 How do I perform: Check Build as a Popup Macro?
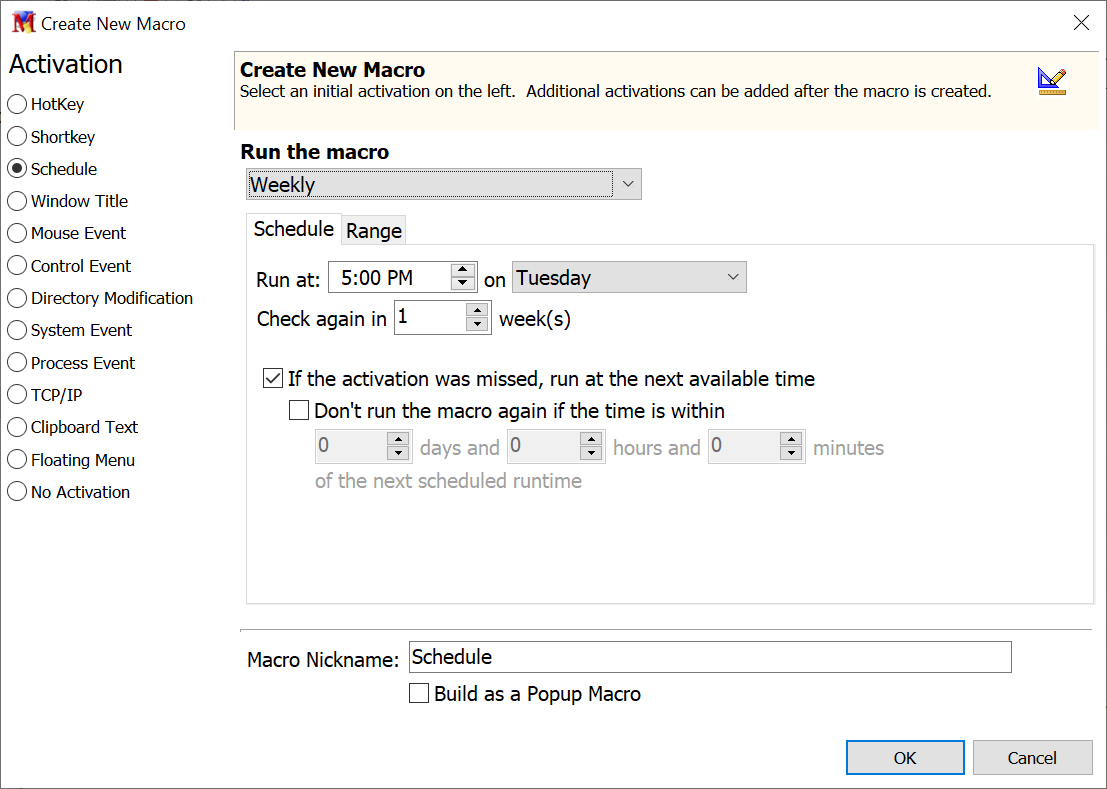(x=420, y=694)
